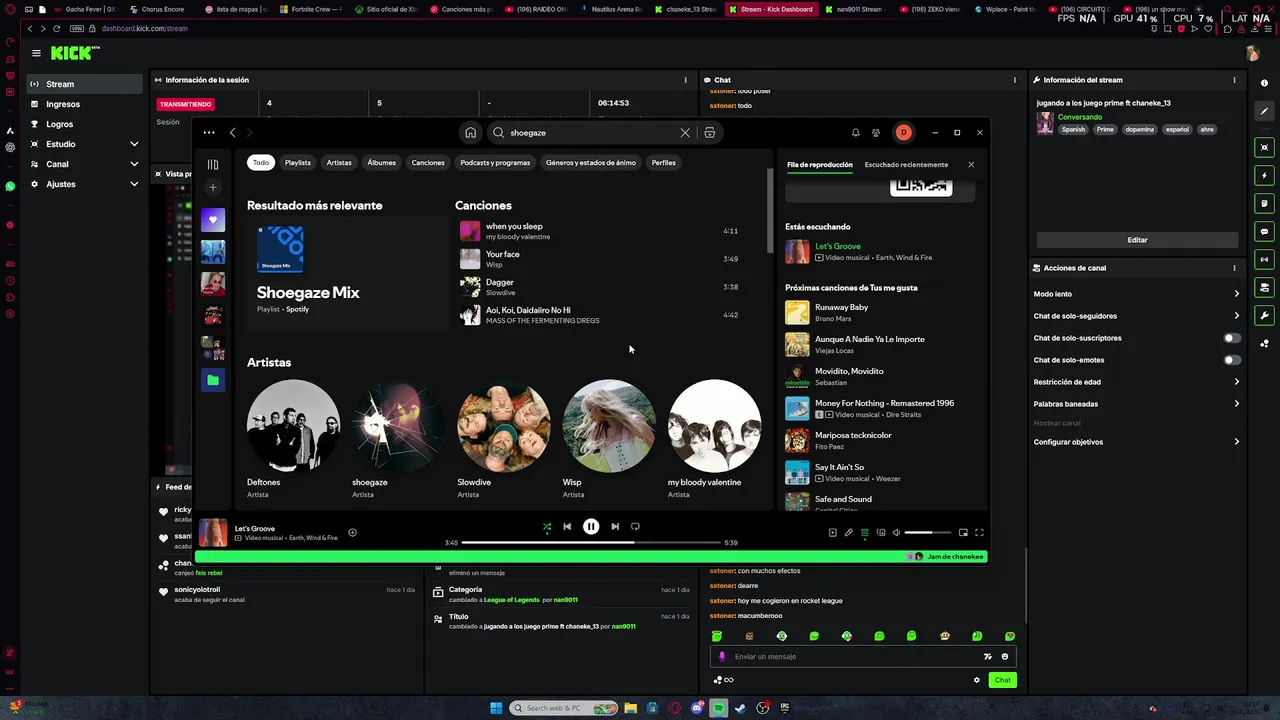Open chat settings gear icon
This screenshot has width=1280, height=720.
(x=977, y=680)
